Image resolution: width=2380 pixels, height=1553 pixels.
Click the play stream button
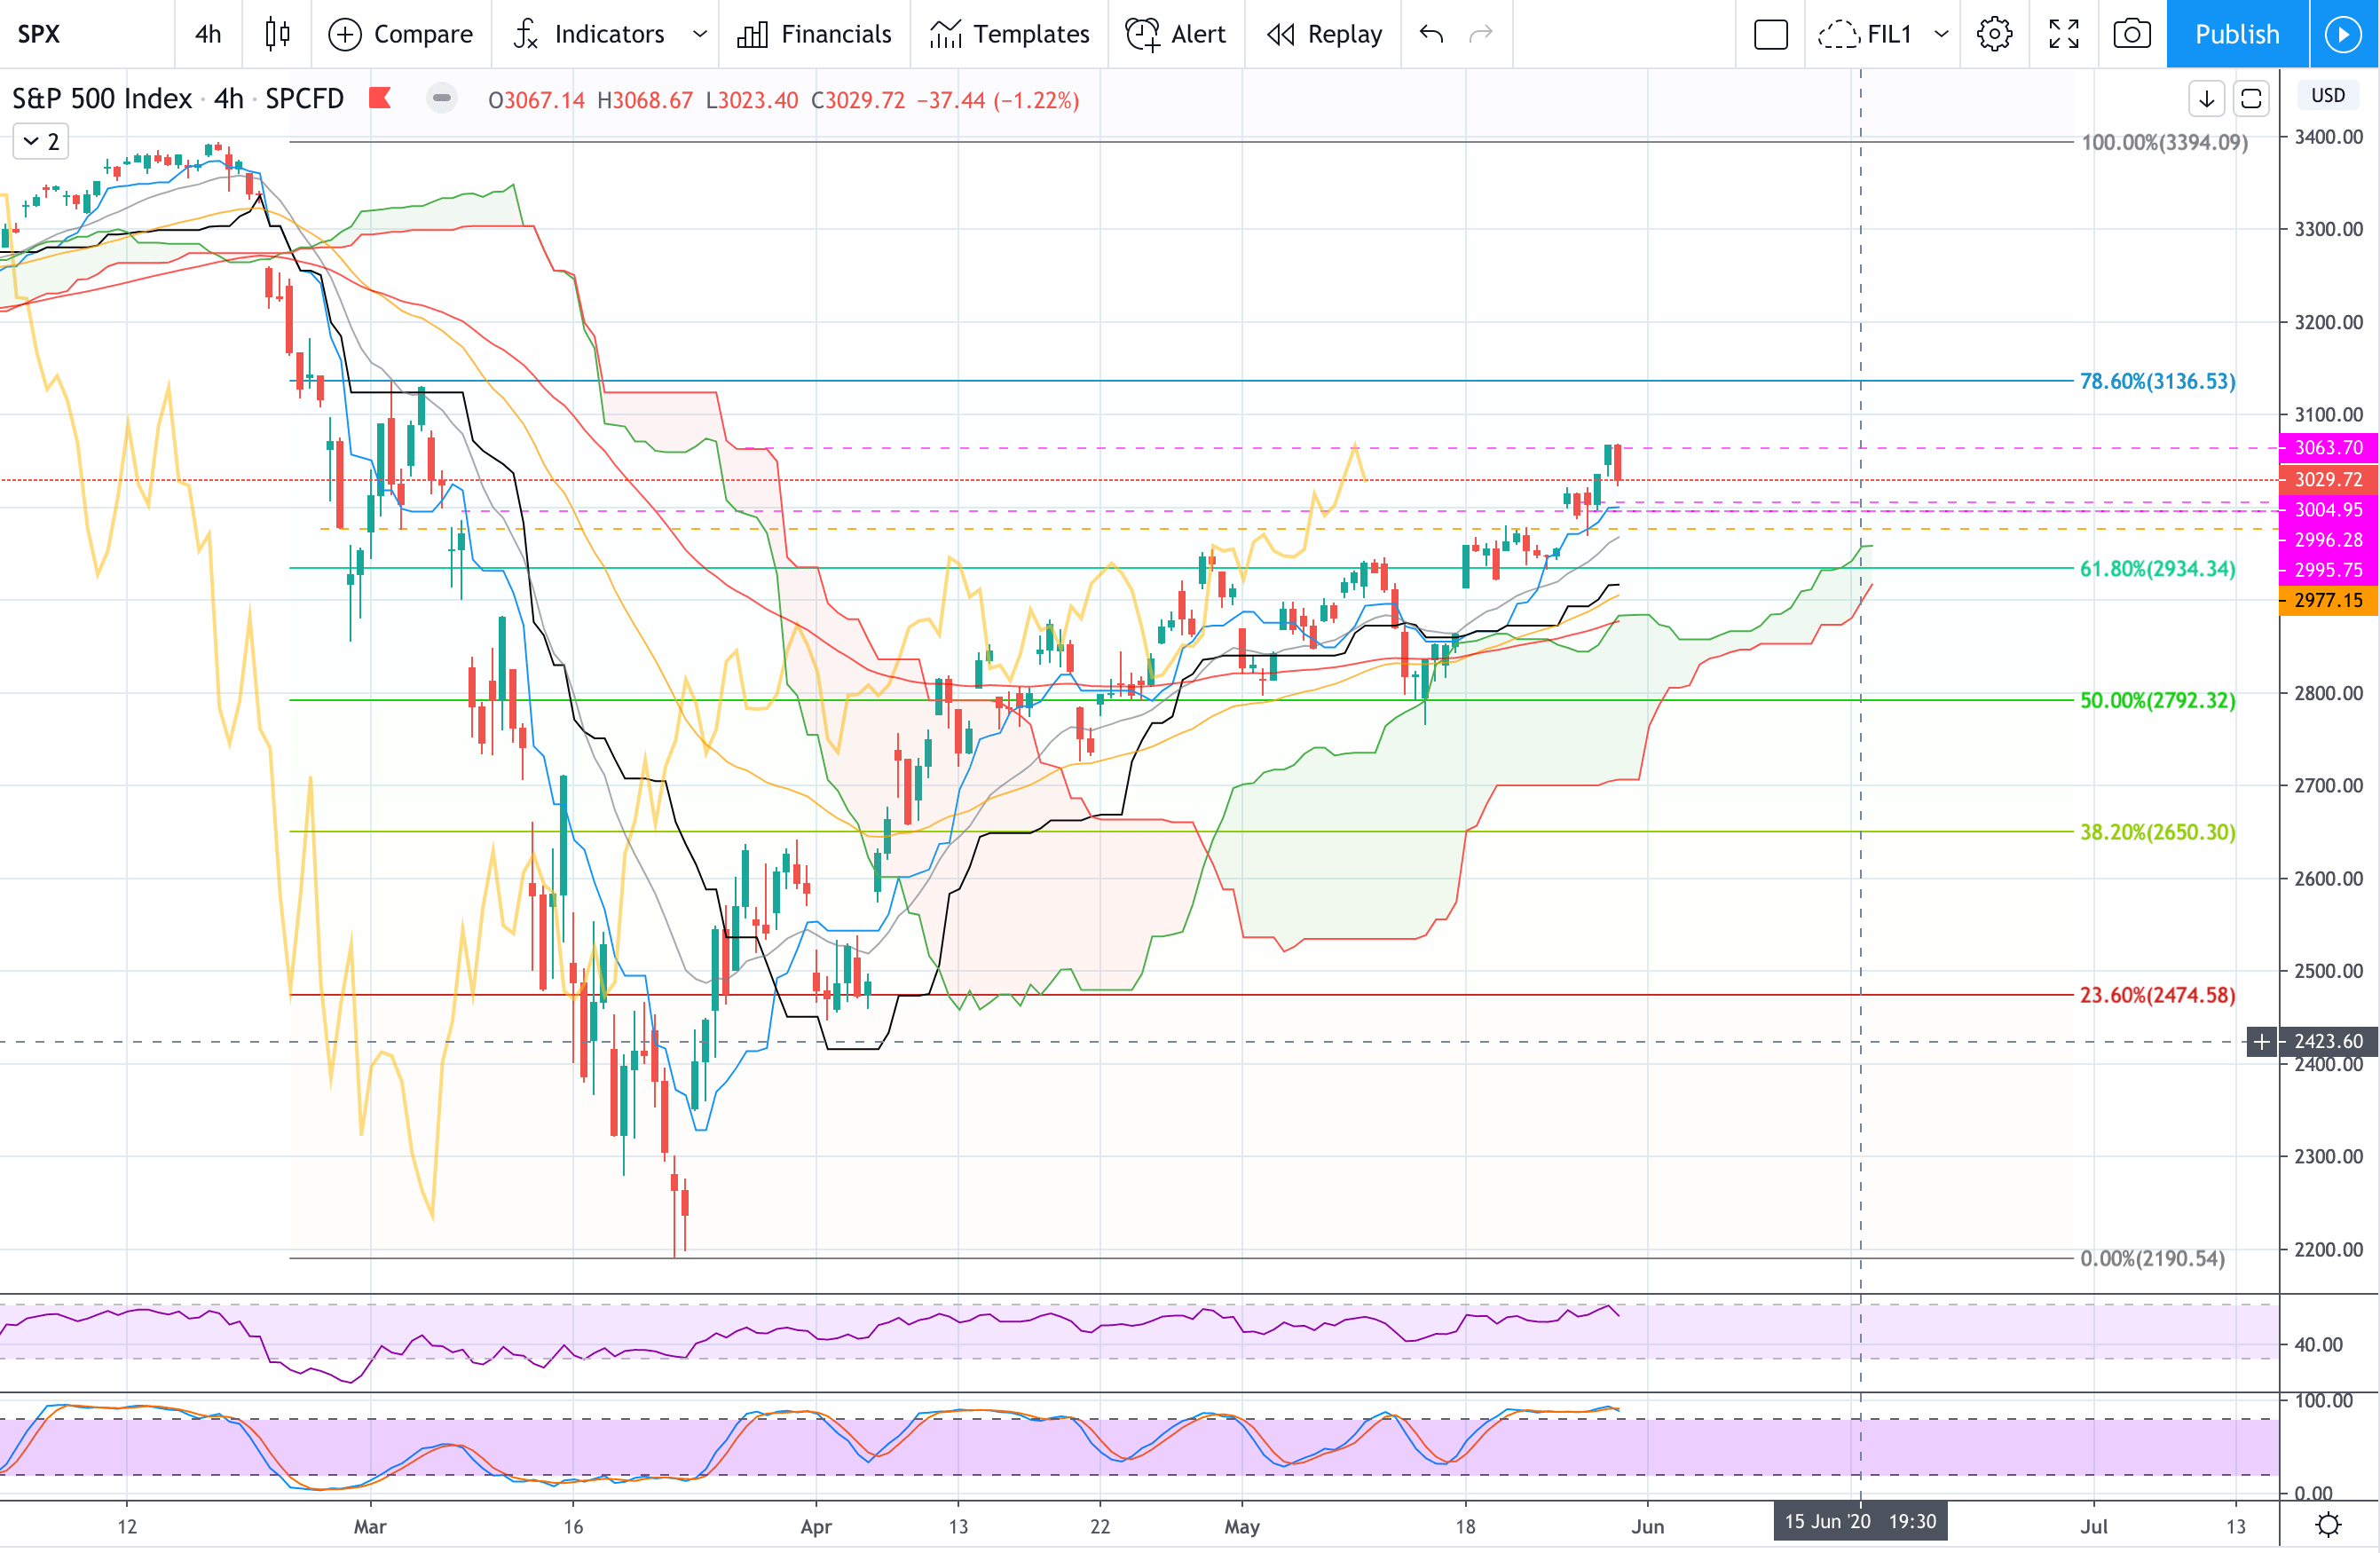pos(2344,34)
